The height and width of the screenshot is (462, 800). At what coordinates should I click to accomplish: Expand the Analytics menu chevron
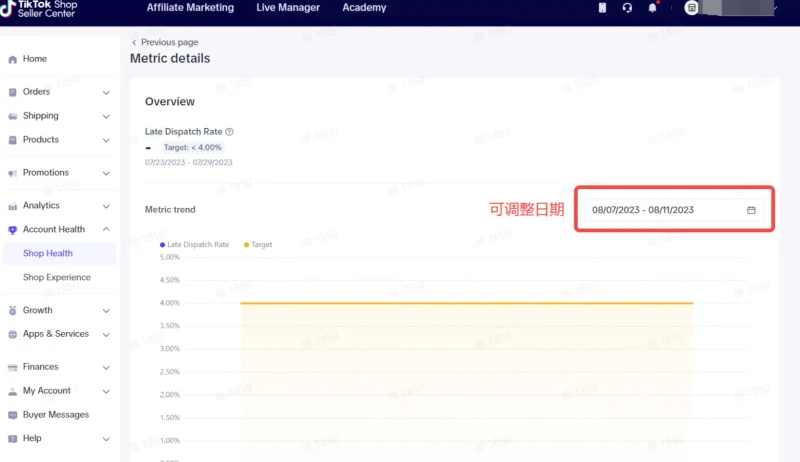(106, 206)
